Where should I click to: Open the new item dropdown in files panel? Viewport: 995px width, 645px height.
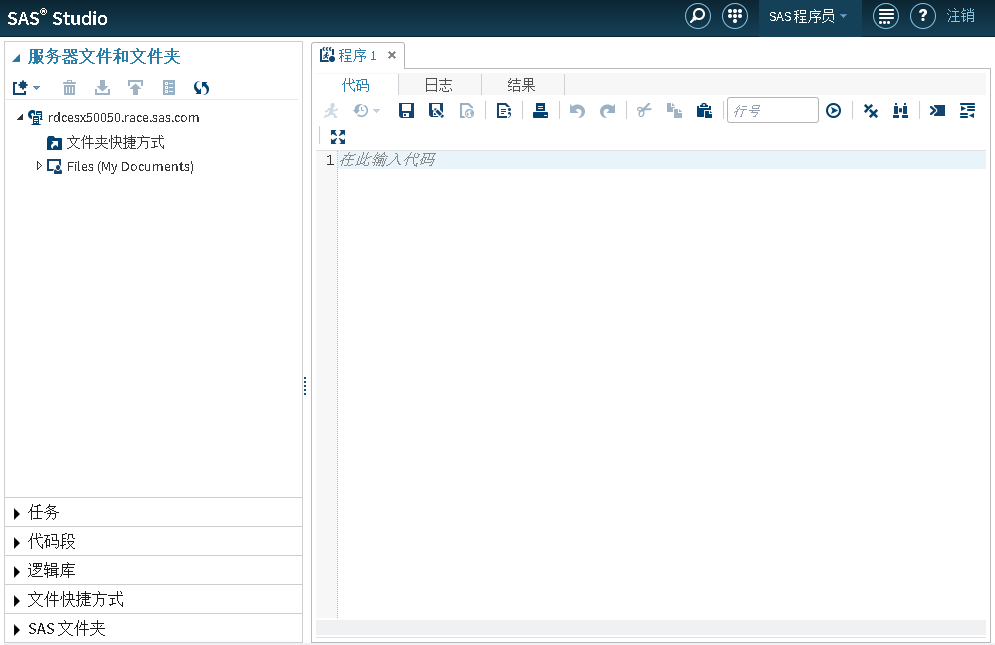[x=26, y=88]
